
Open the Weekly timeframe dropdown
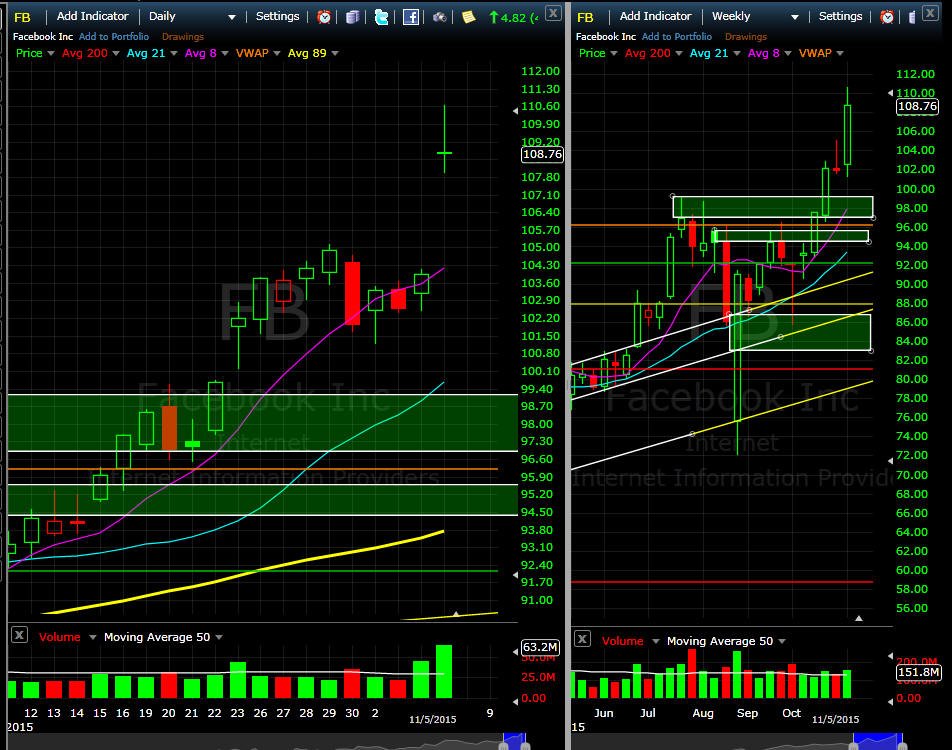[755, 16]
